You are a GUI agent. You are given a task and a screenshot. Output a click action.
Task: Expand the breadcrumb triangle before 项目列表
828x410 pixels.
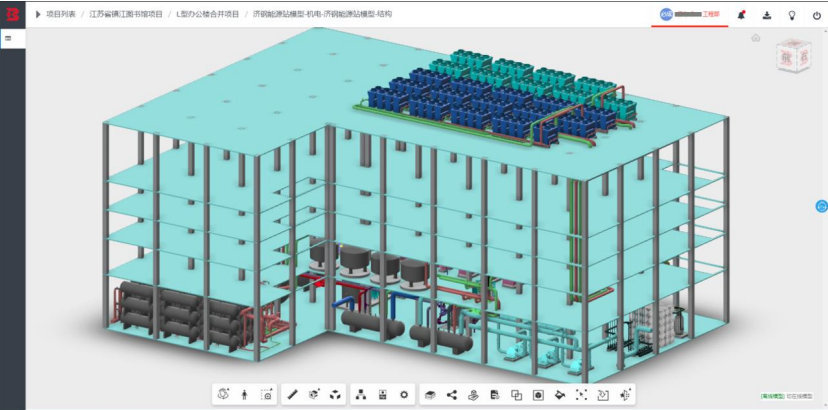click(38, 14)
